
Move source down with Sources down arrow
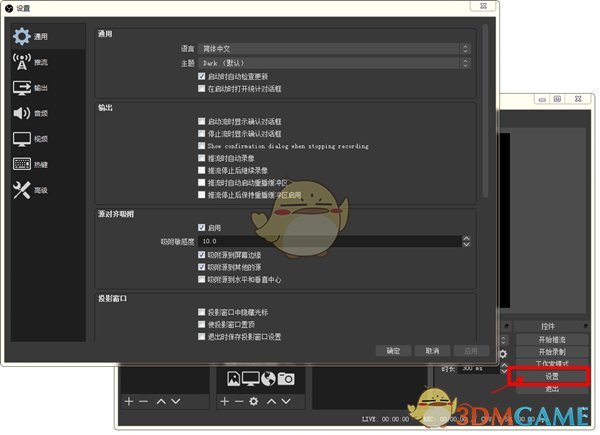click(286, 401)
